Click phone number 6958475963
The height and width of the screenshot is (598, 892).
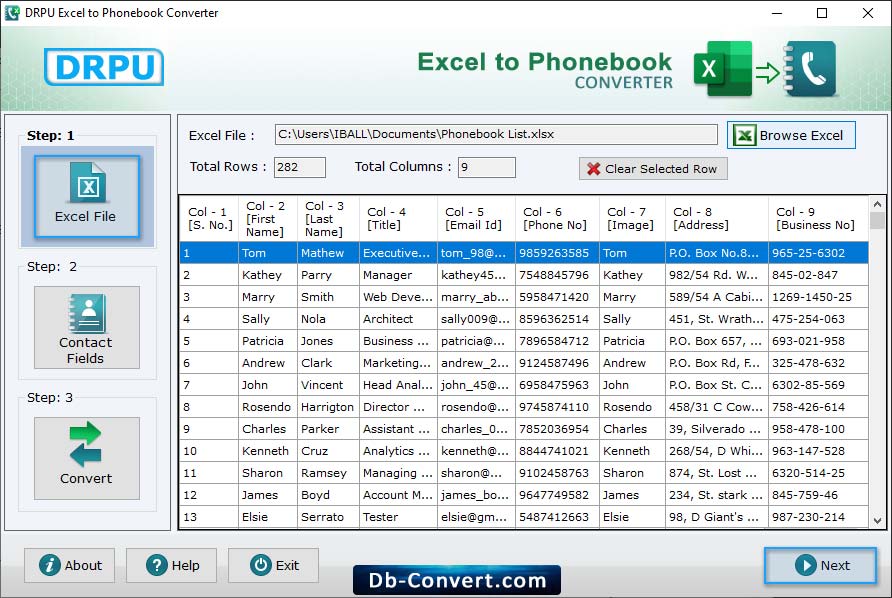click(557, 385)
